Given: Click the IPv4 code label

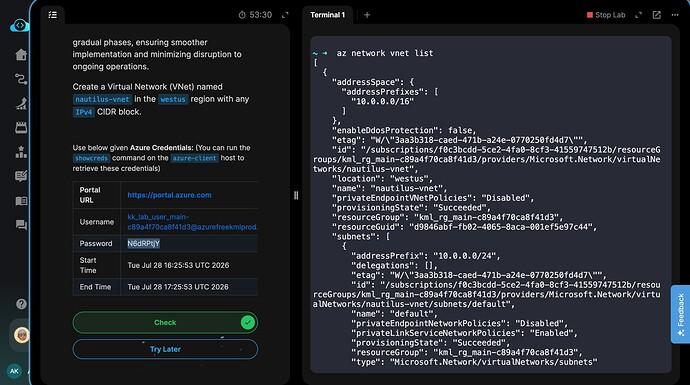Looking at the screenshot, I should tap(84, 112).
